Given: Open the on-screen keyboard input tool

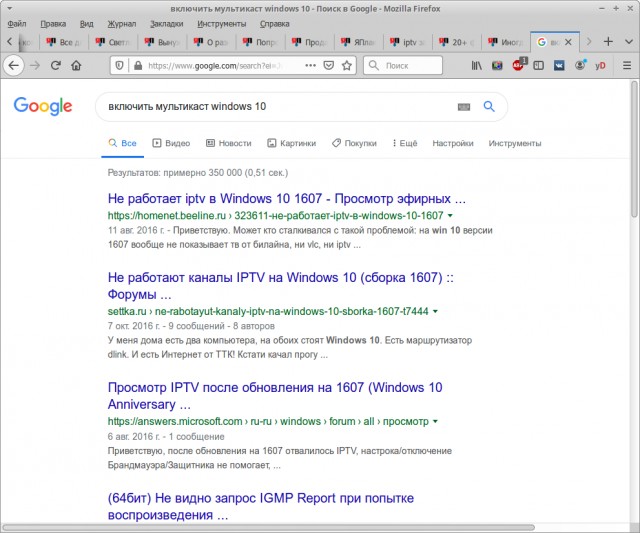Looking at the screenshot, I should click(x=464, y=107).
